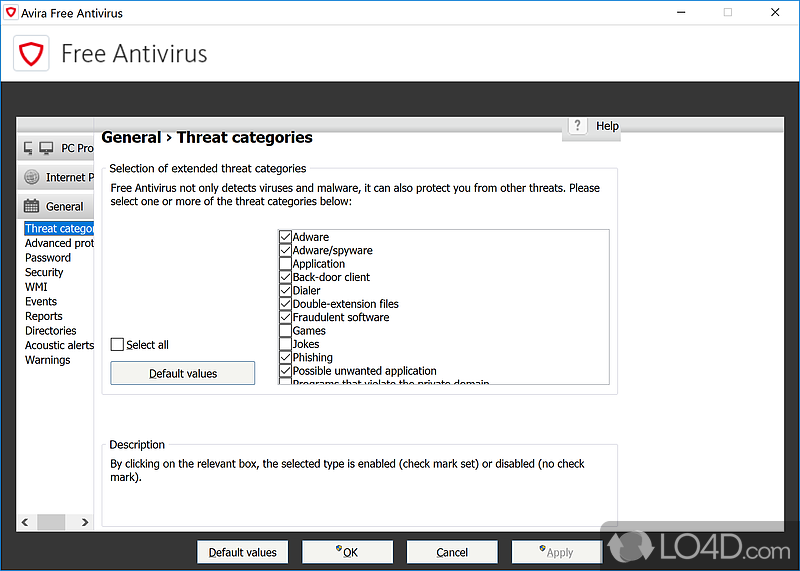Check the Jokes threat category
Viewport: 800px width, 571px height.
[x=286, y=344]
